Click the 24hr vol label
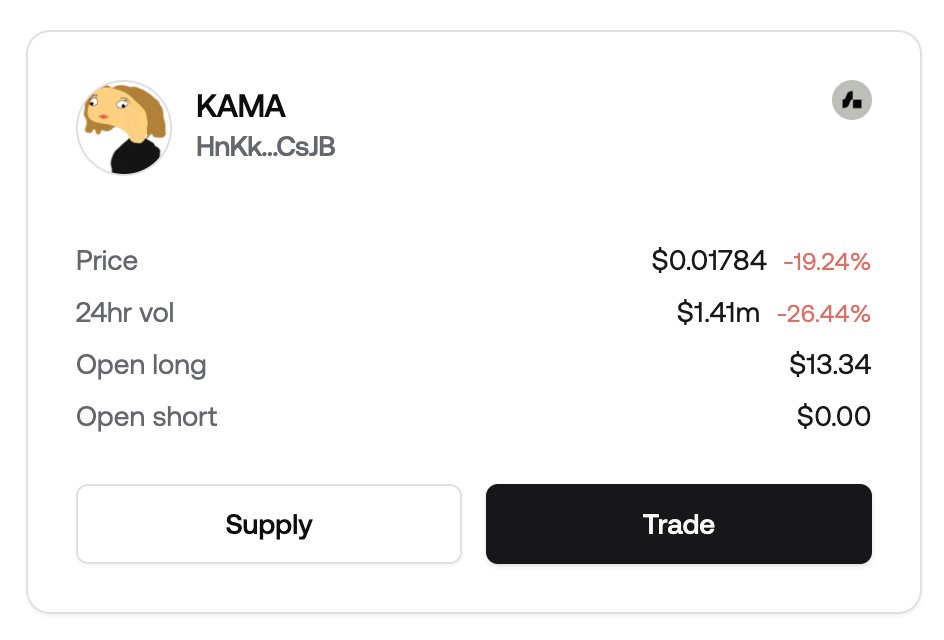Viewport: 944px width, 640px height. [125, 312]
